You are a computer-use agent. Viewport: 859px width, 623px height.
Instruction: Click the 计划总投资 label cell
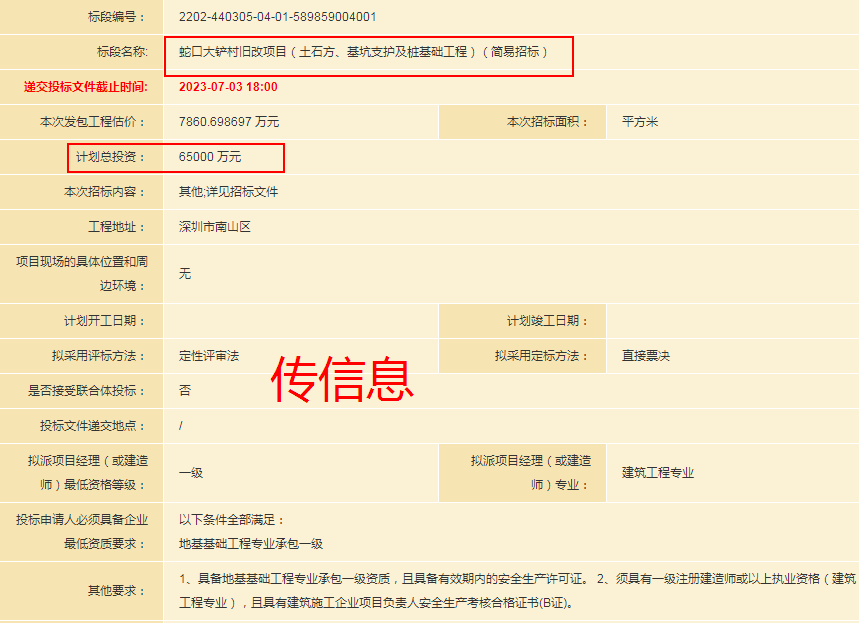[x=105, y=157]
